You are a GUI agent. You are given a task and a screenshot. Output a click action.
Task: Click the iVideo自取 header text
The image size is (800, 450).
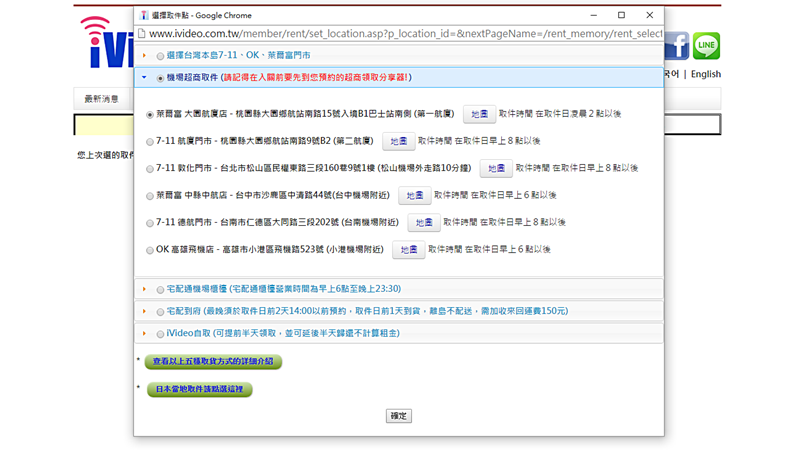point(283,333)
